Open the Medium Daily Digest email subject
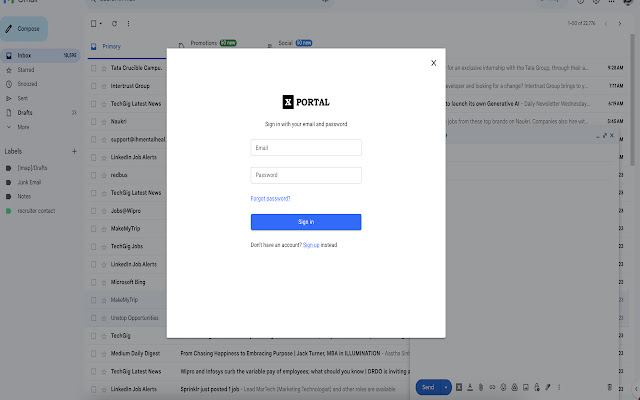Viewport: 640px width, 400px height. click(280, 353)
